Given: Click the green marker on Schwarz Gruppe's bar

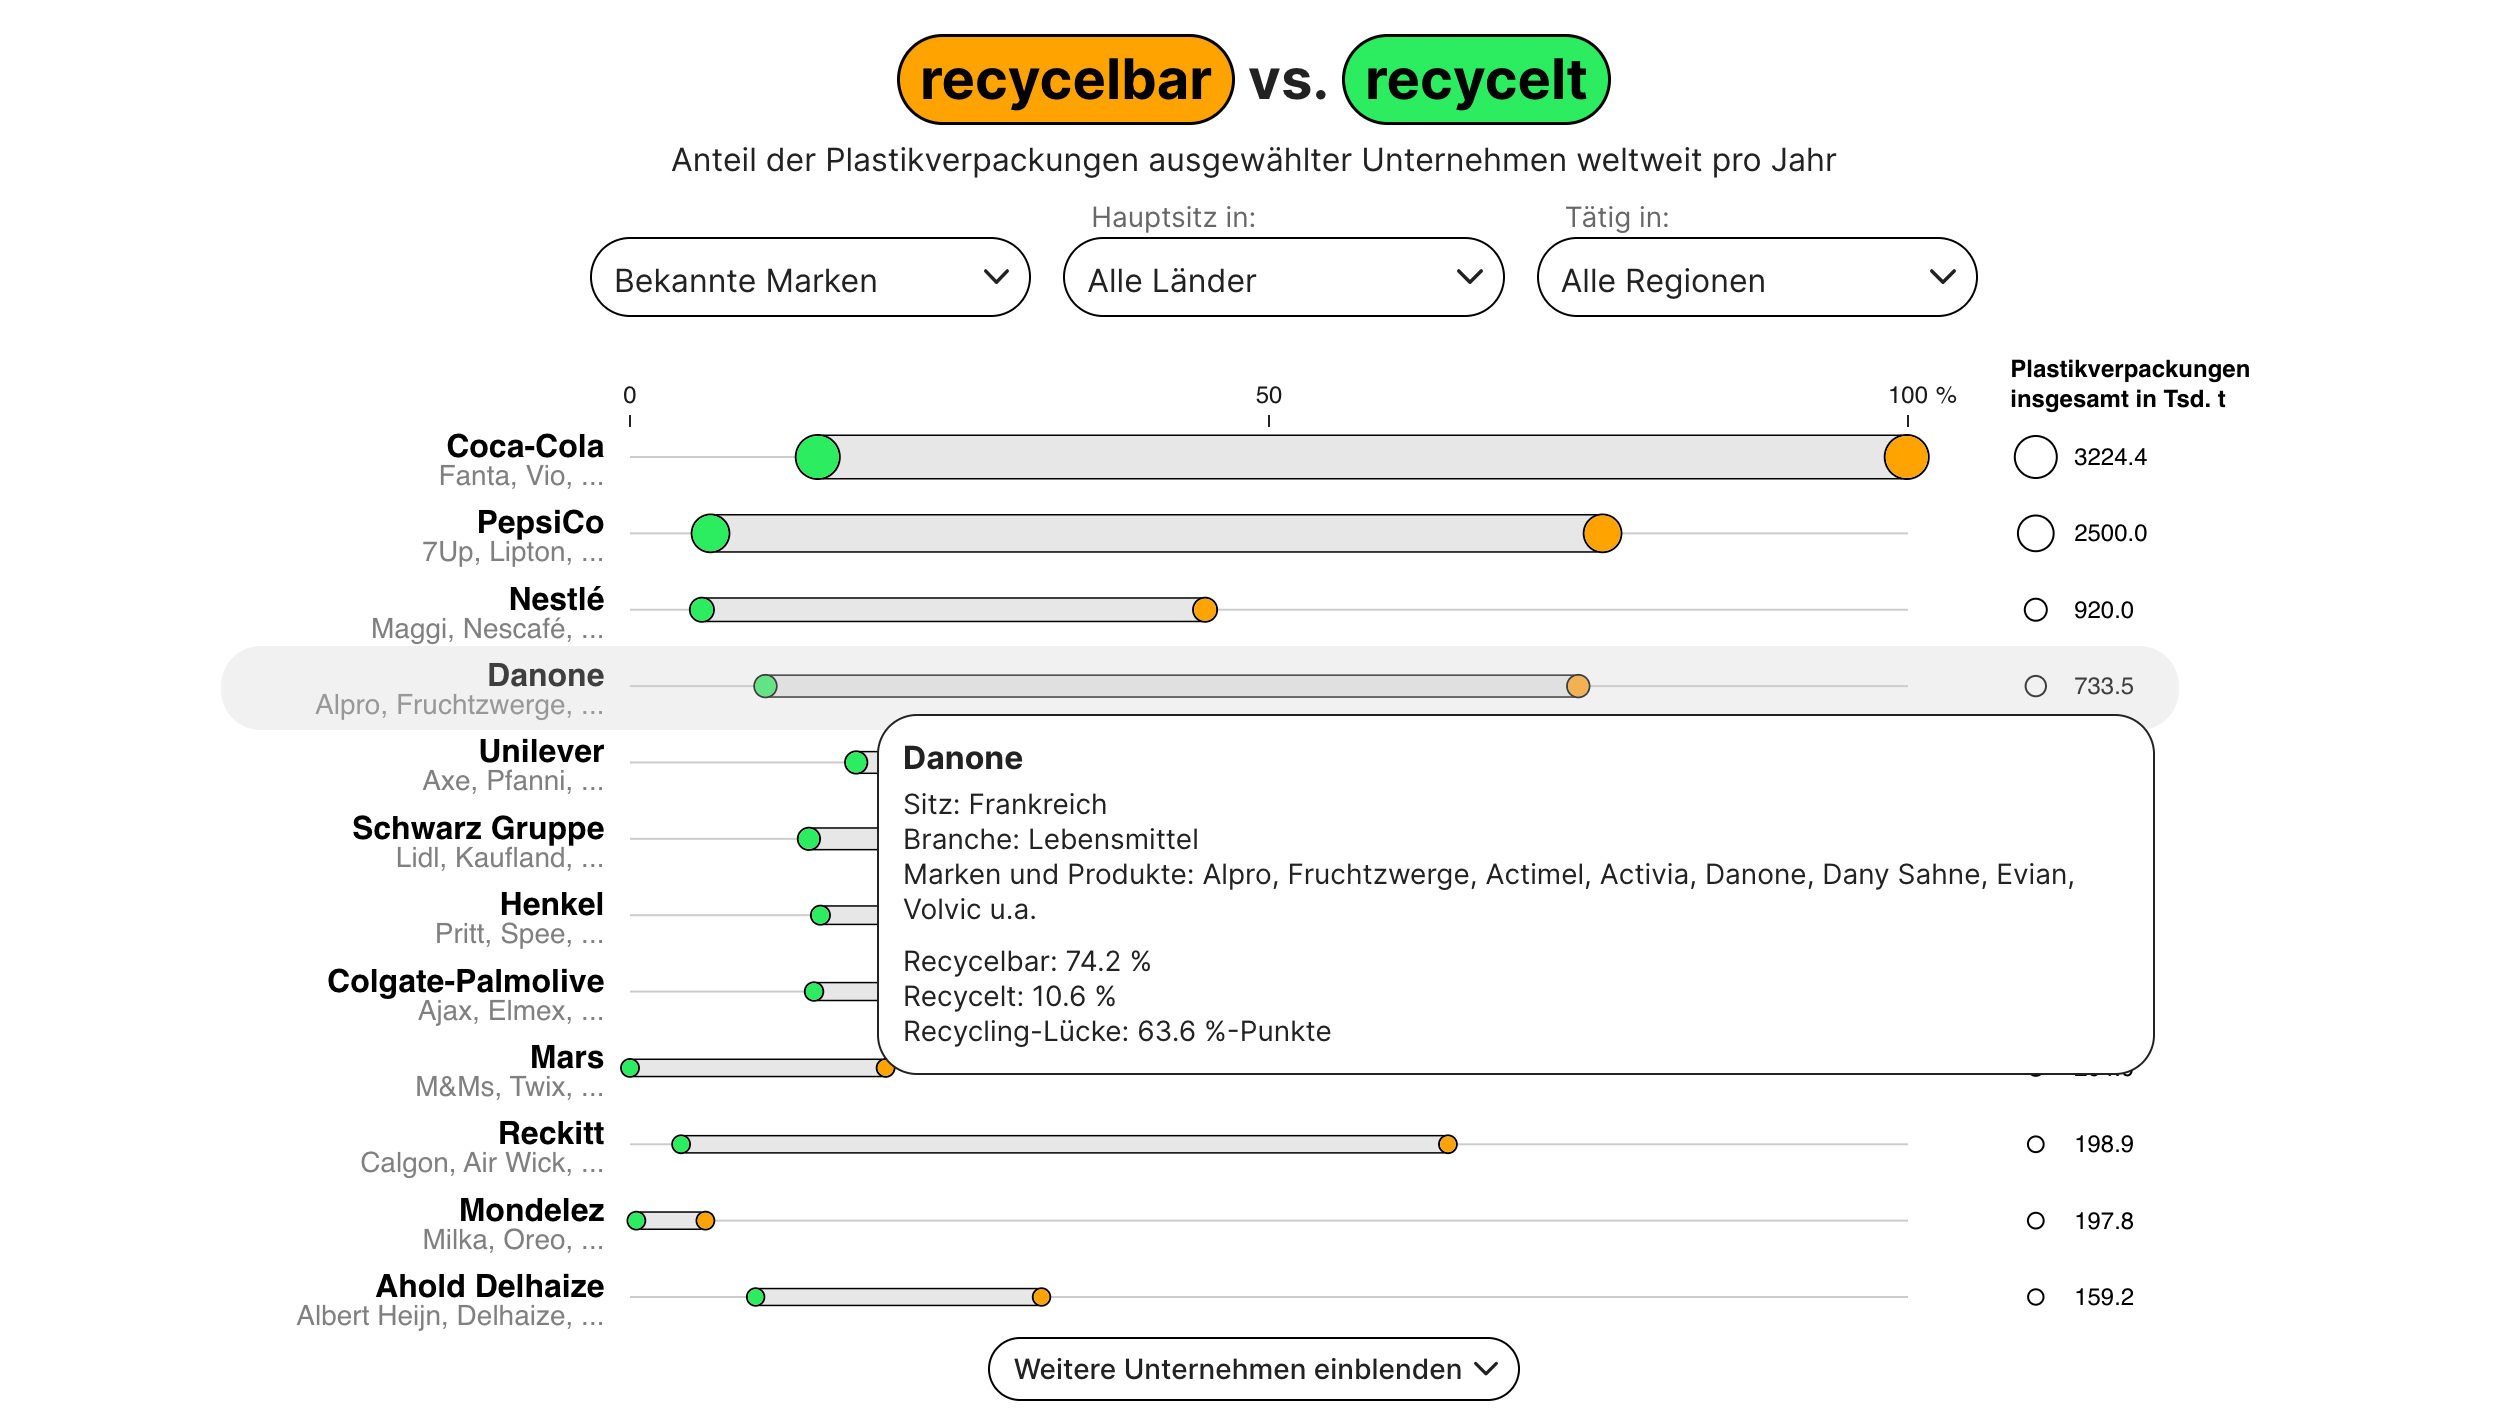Looking at the screenshot, I should pos(808,839).
